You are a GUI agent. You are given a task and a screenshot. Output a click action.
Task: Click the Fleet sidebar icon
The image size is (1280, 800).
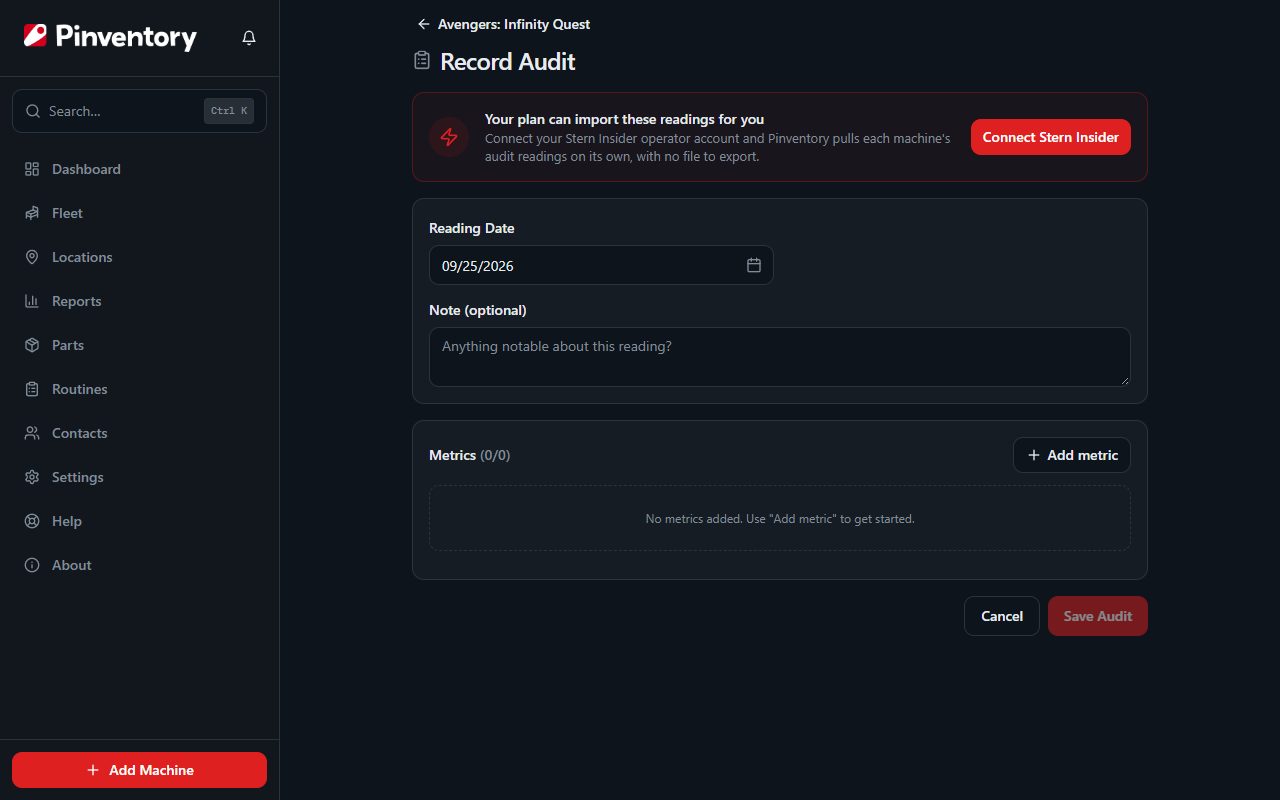(32, 213)
